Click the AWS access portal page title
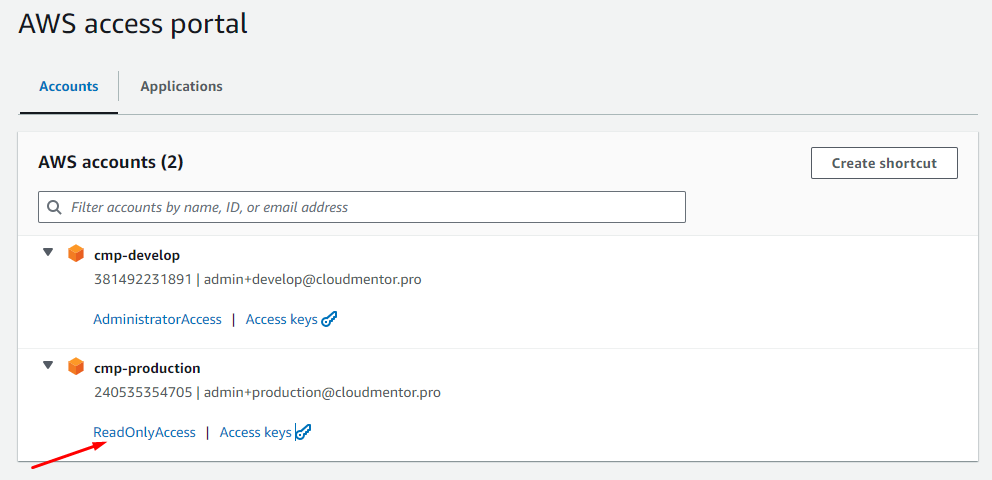Screen dimensions: 992x480 133,23
